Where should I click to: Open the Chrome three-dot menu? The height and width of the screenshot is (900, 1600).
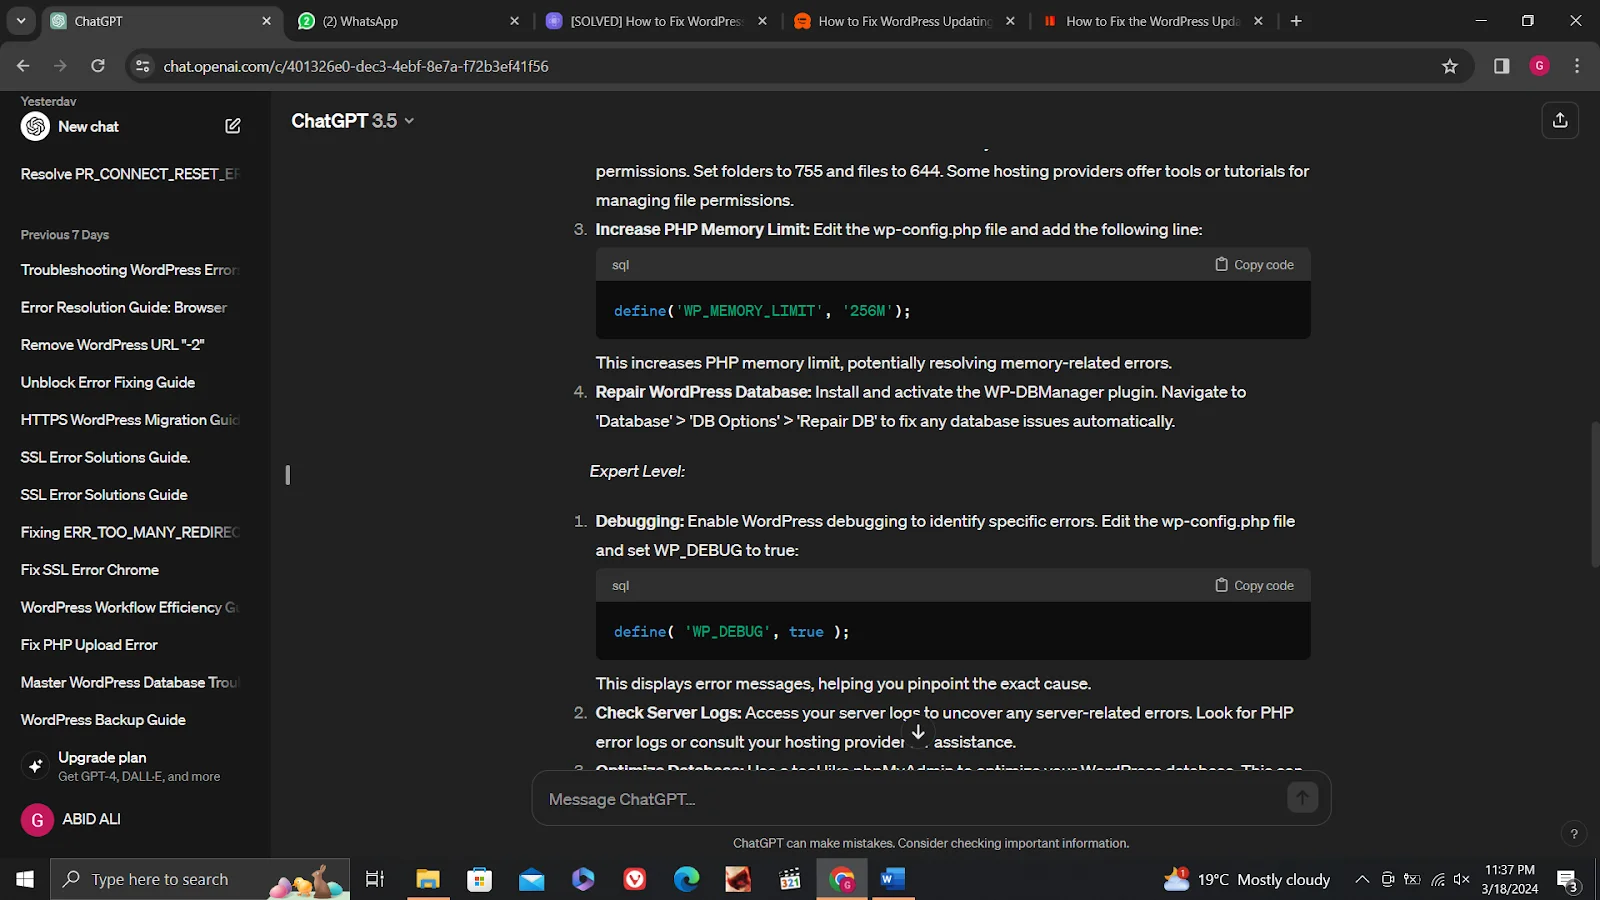(1577, 66)
